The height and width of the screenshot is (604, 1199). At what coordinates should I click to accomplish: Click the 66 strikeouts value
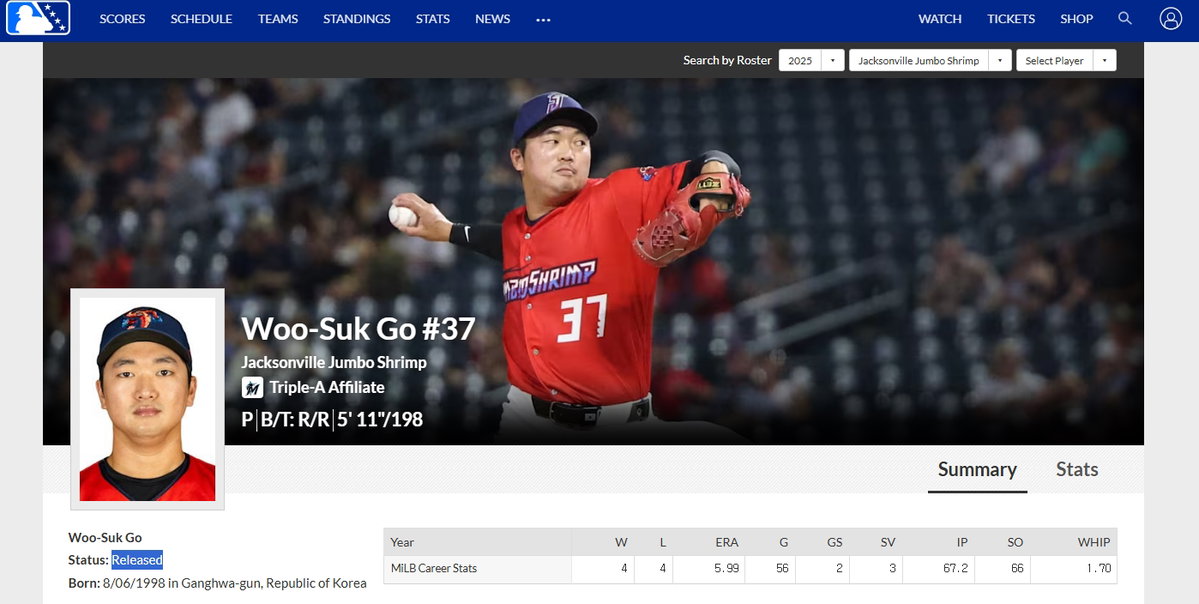[1016, 569]
